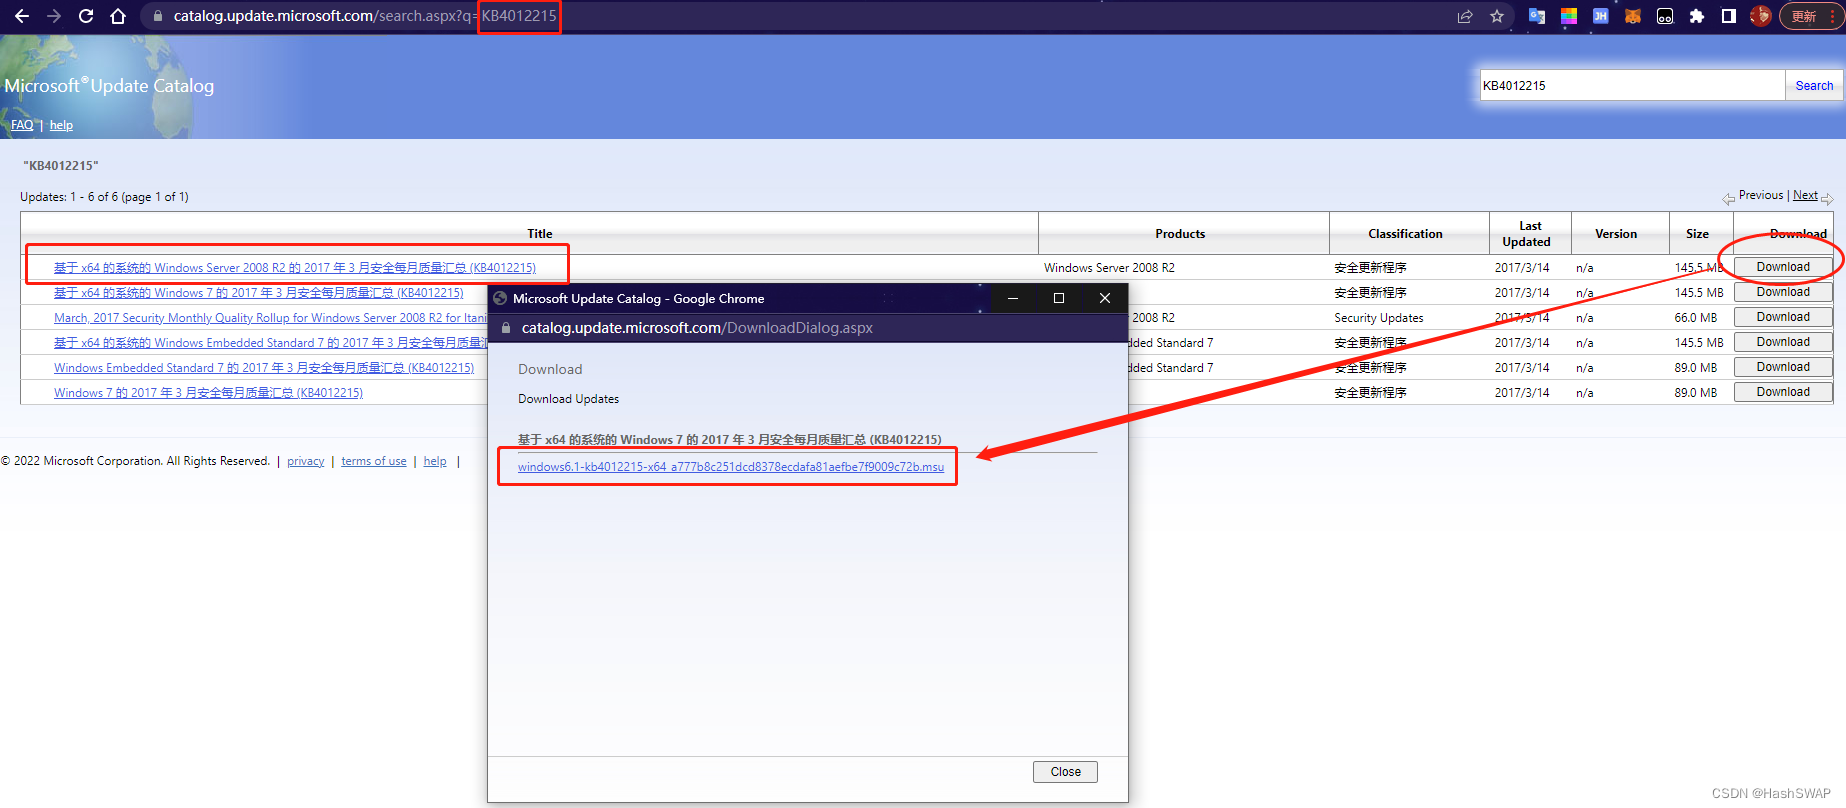
Task: Click the download dialog address bar URL
Action: 697,328
